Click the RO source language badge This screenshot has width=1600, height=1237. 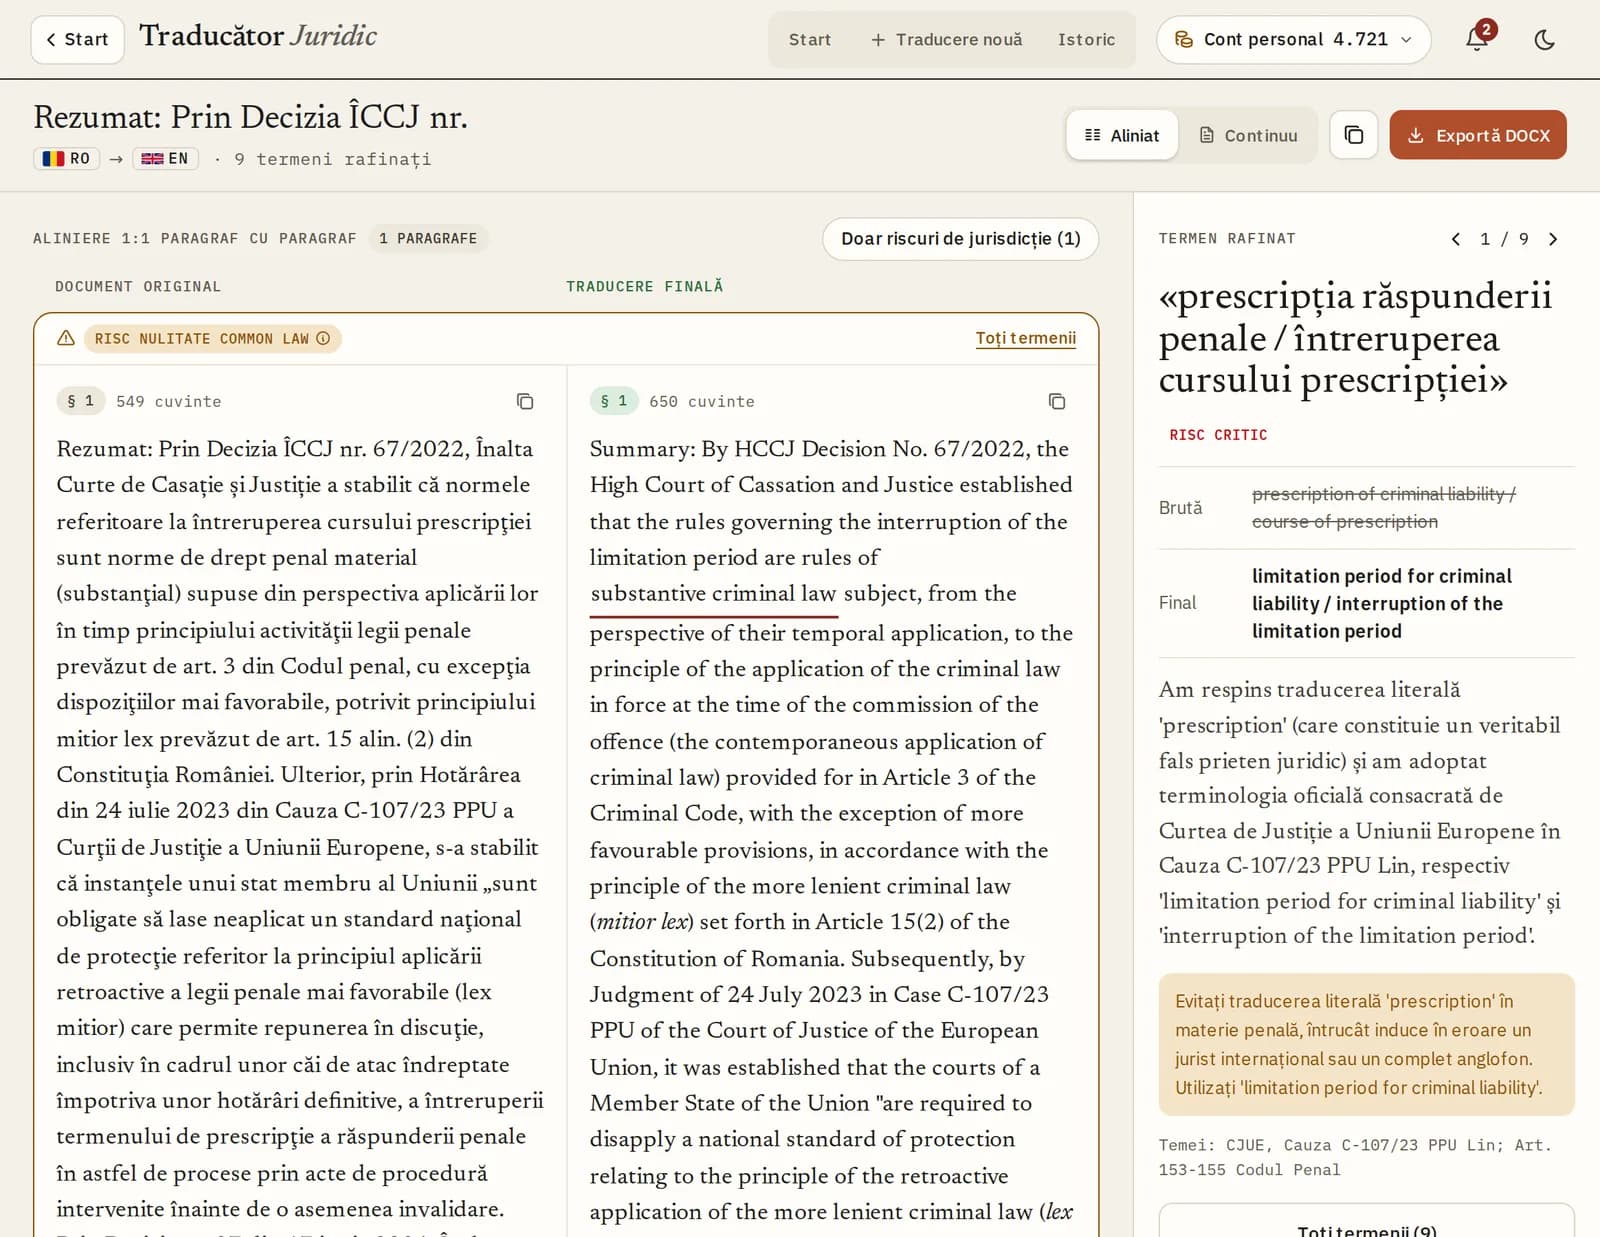click(66, 159)
